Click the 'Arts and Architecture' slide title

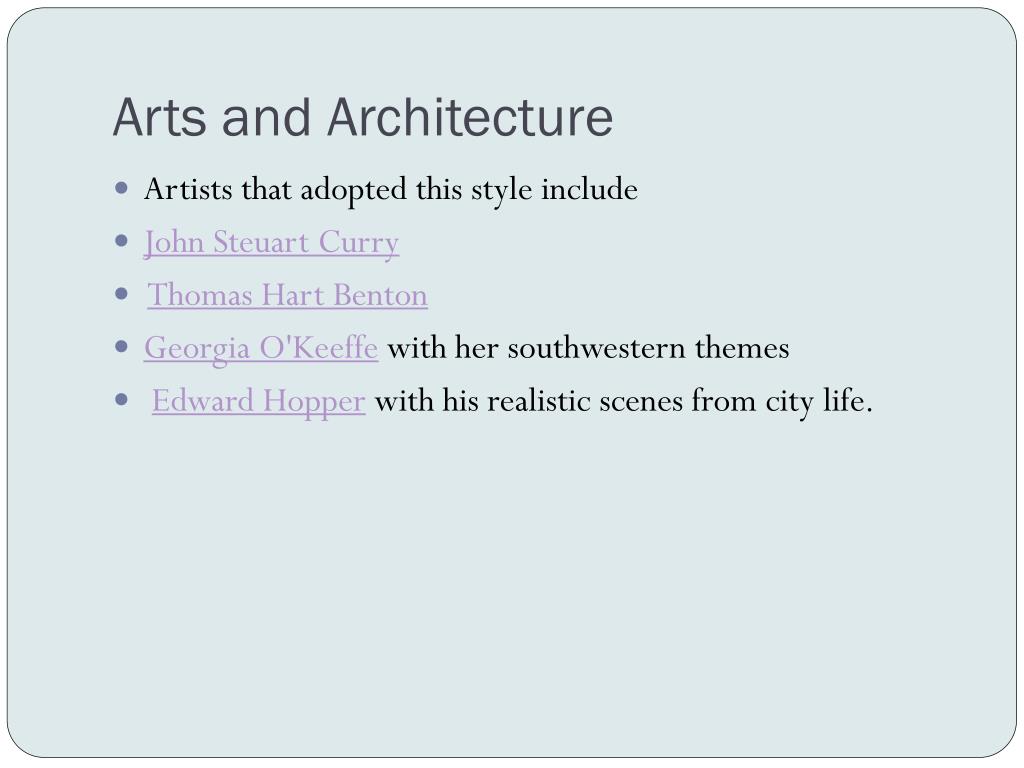pyautogui.click(x=363, y=118)
